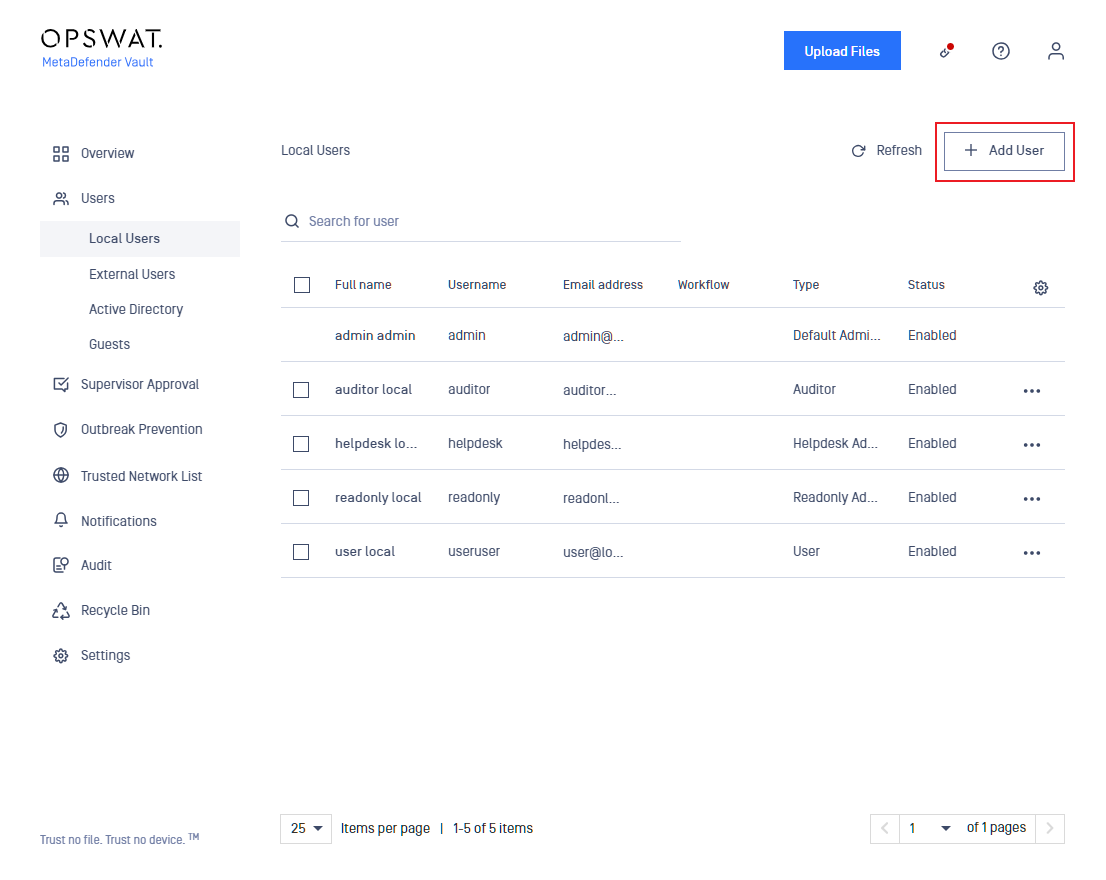
Task: Open the Recycle Bin page
Action: point(115,611)
